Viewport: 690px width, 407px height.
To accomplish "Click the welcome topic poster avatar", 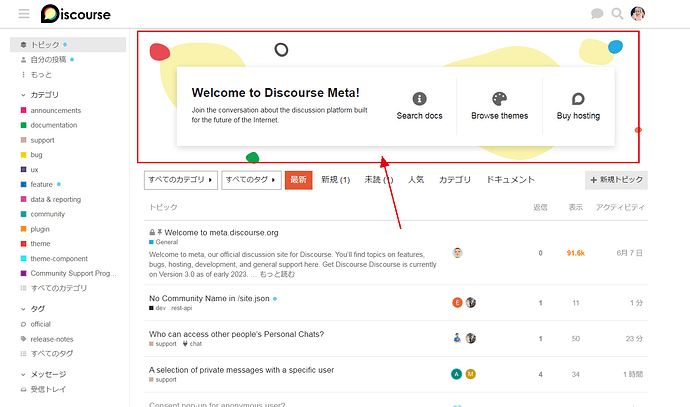I will pos(457,253).
